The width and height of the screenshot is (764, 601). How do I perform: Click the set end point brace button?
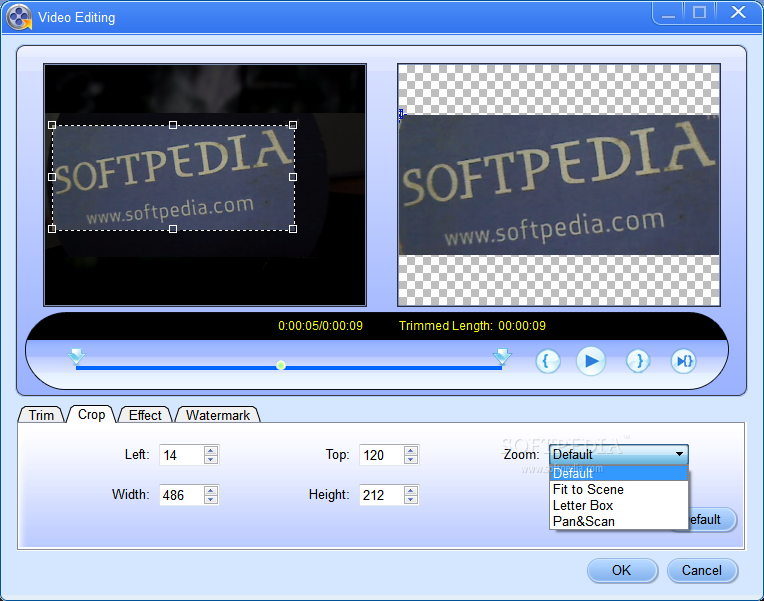coord(638,361)
